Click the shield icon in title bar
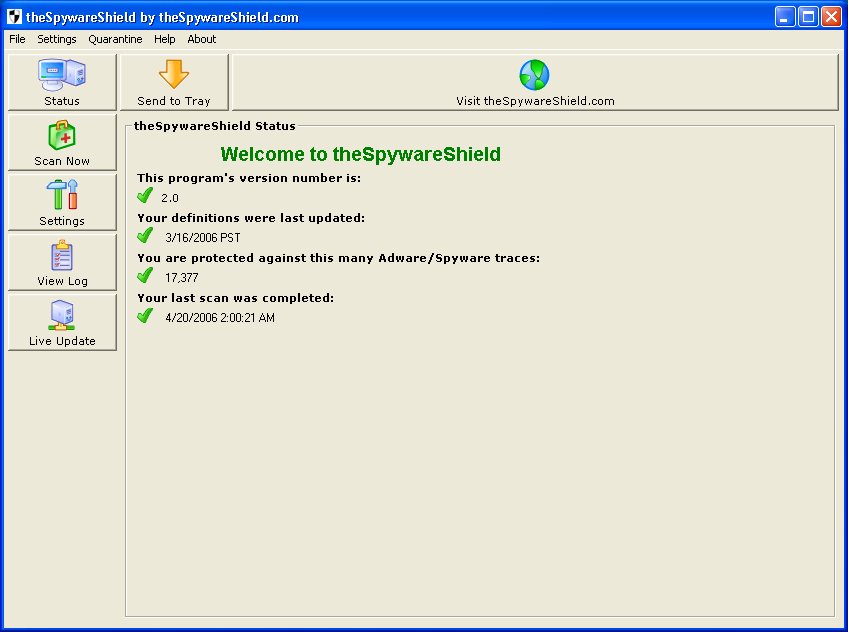The height and width of the screenshot is (632, 848). coord(14,17)
